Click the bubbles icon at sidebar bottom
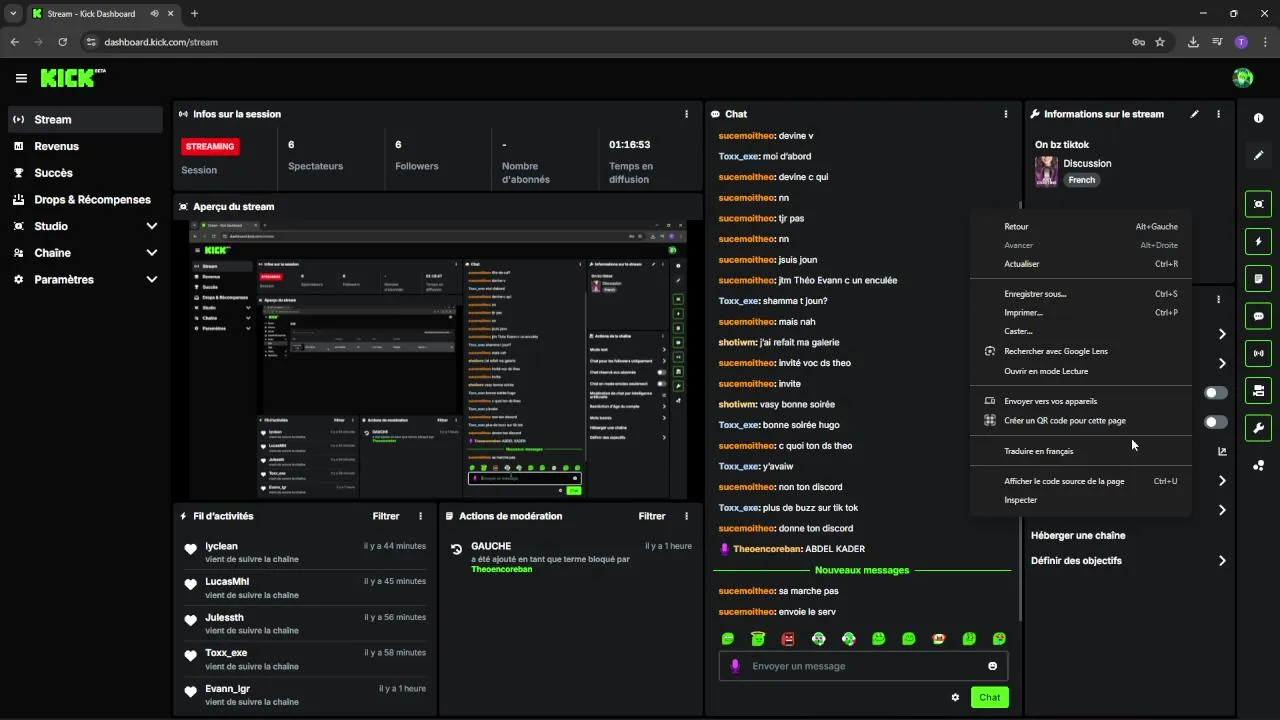The width and height of the screenshot is (1280, 720). 1258,465
